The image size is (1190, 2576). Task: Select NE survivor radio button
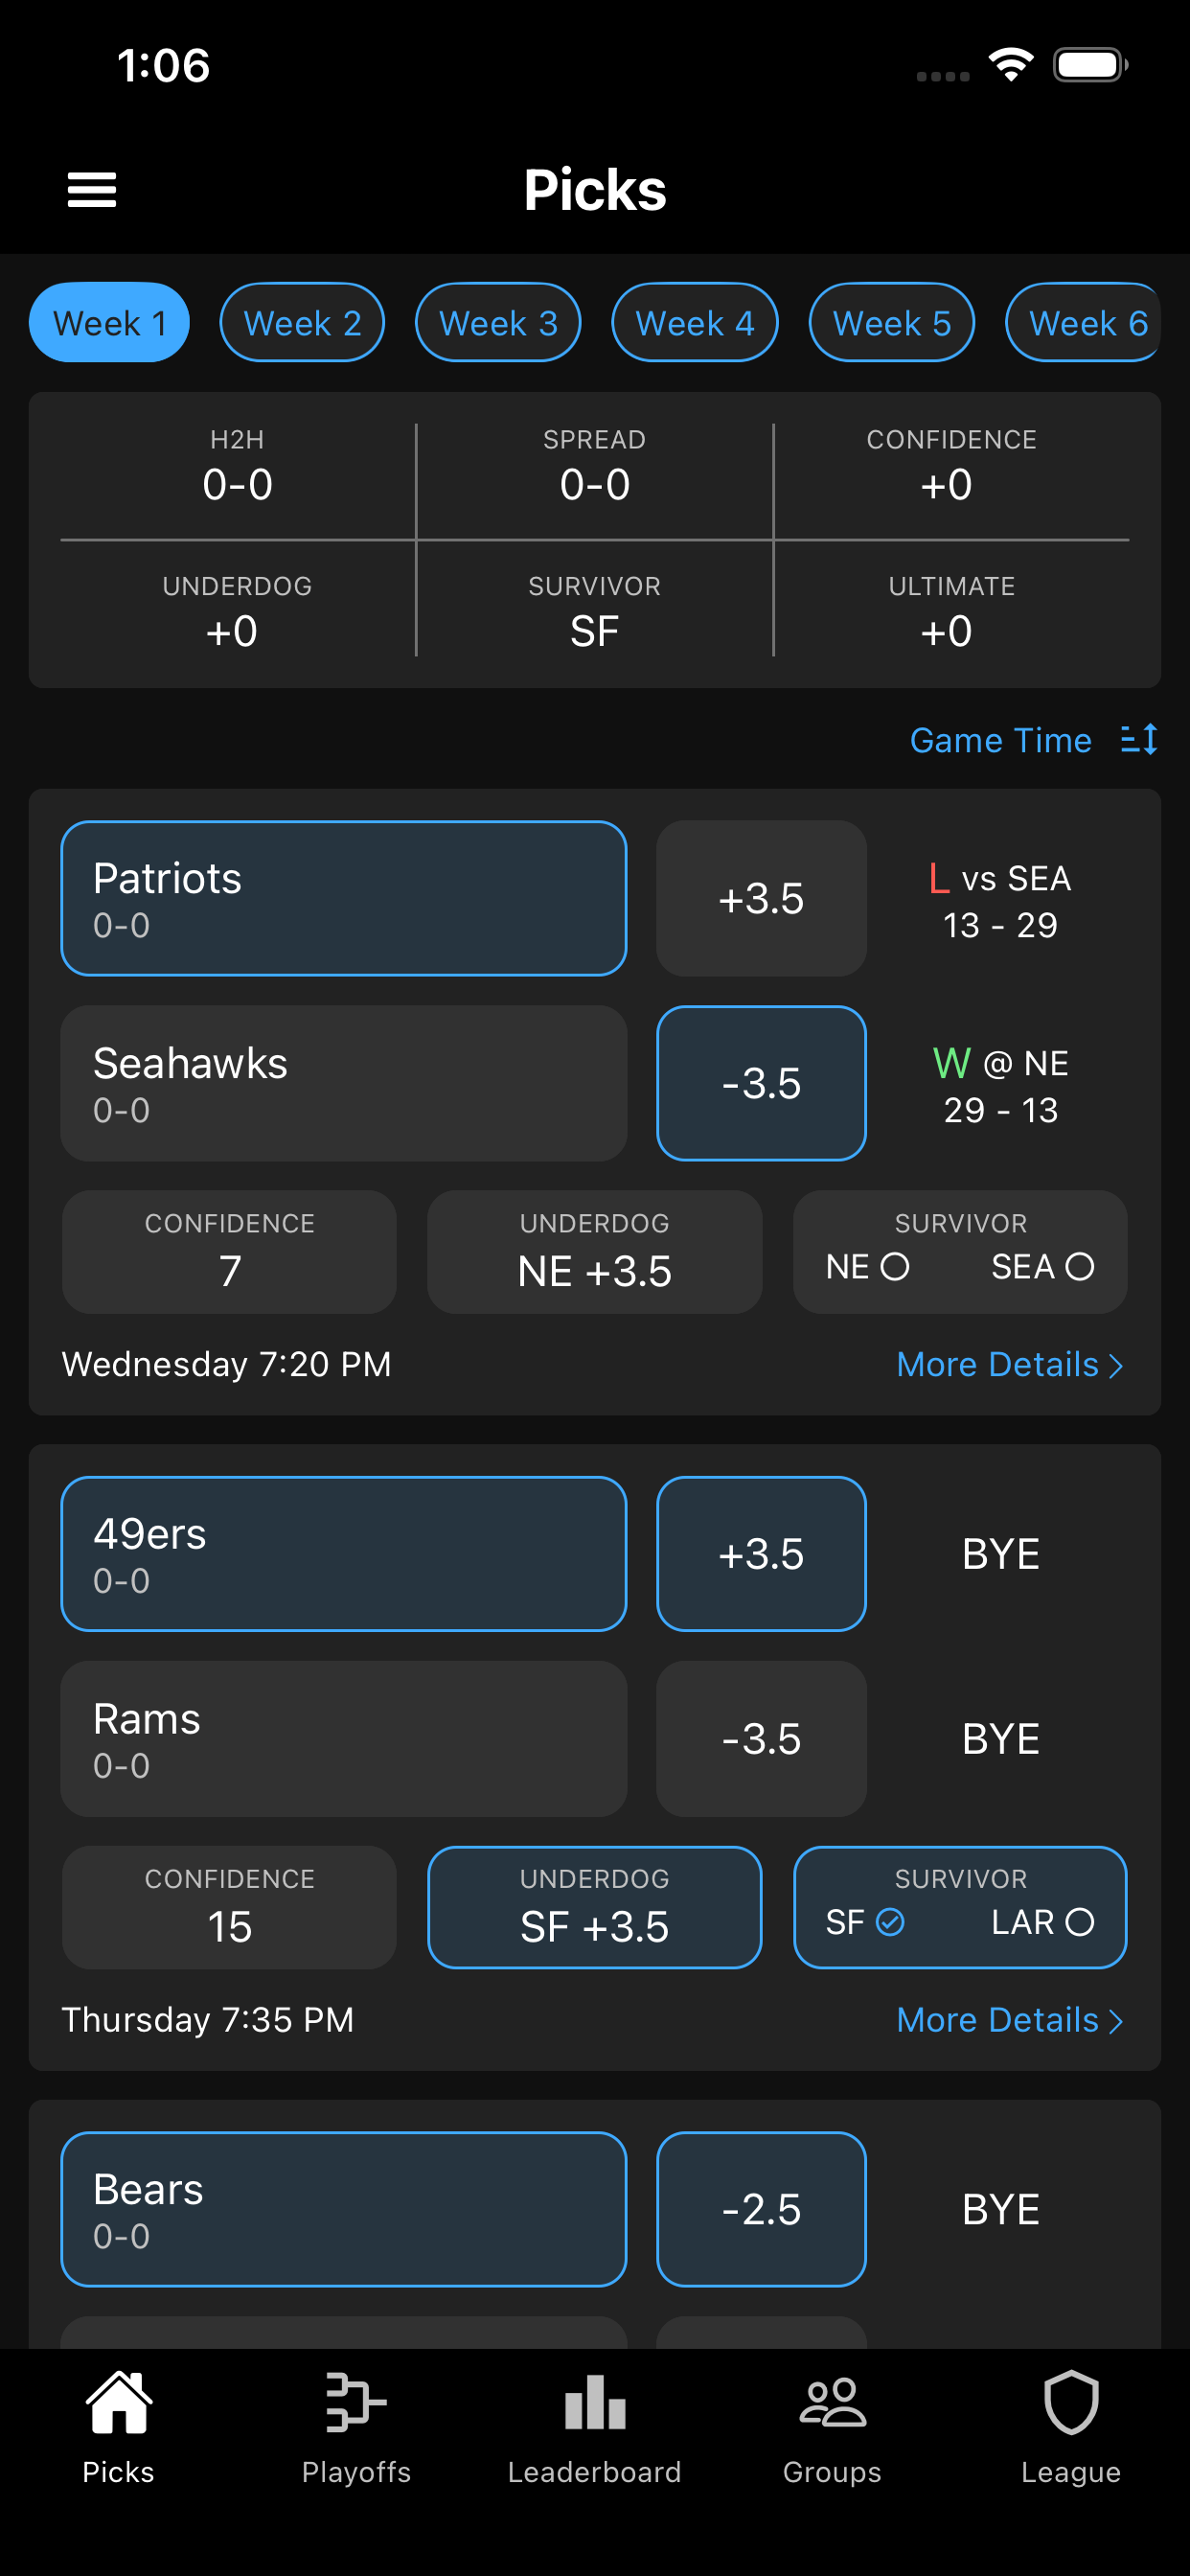point(895,1267)
